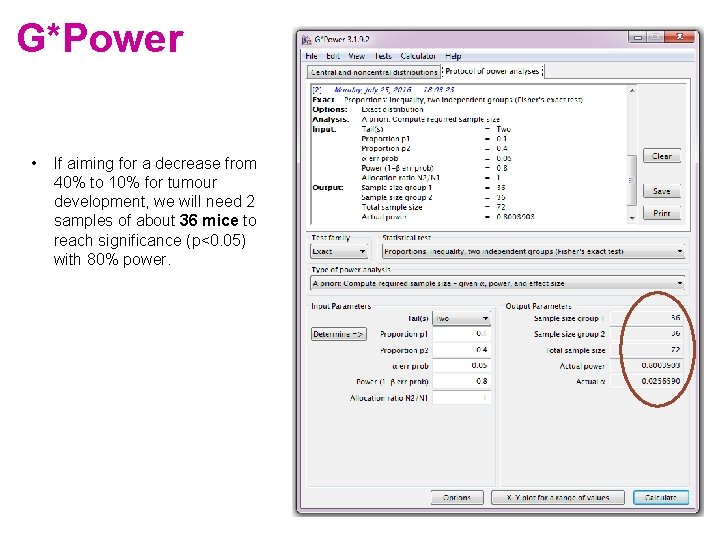Expand the Type of power analysis dropdown
Screen dimensions: 720x540
click(497, 283)
